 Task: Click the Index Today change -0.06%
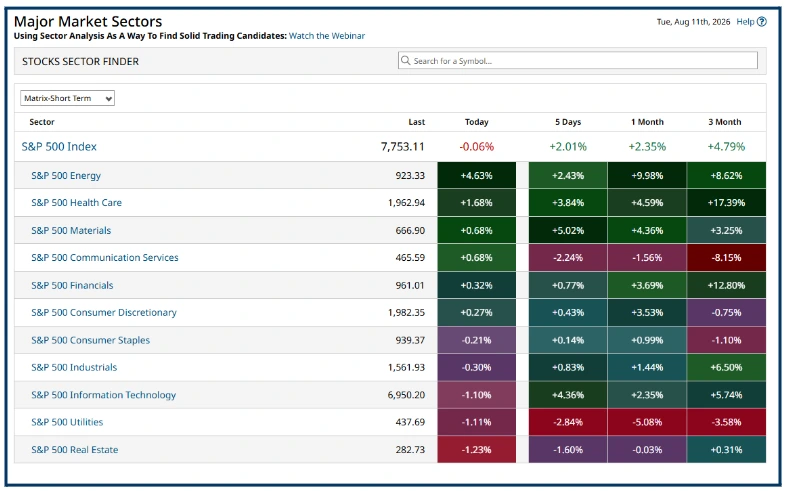pos(477,147)
